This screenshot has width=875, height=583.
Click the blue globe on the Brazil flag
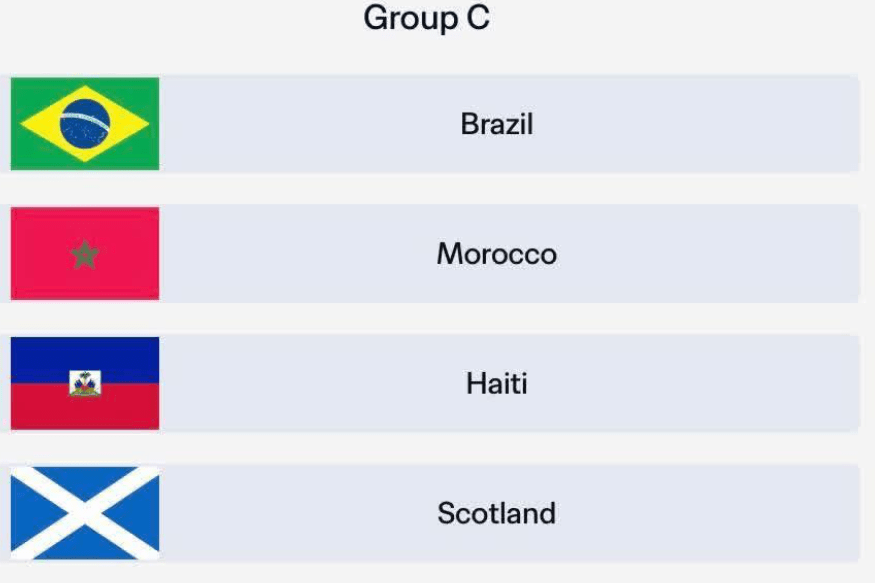click(83, 123)
